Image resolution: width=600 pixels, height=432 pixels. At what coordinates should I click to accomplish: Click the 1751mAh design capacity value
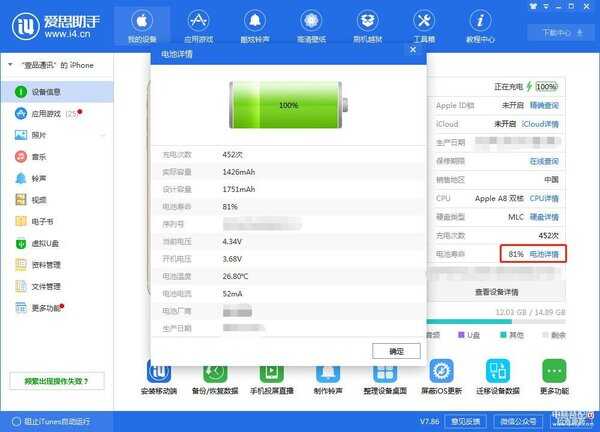(x=239, y=189)
